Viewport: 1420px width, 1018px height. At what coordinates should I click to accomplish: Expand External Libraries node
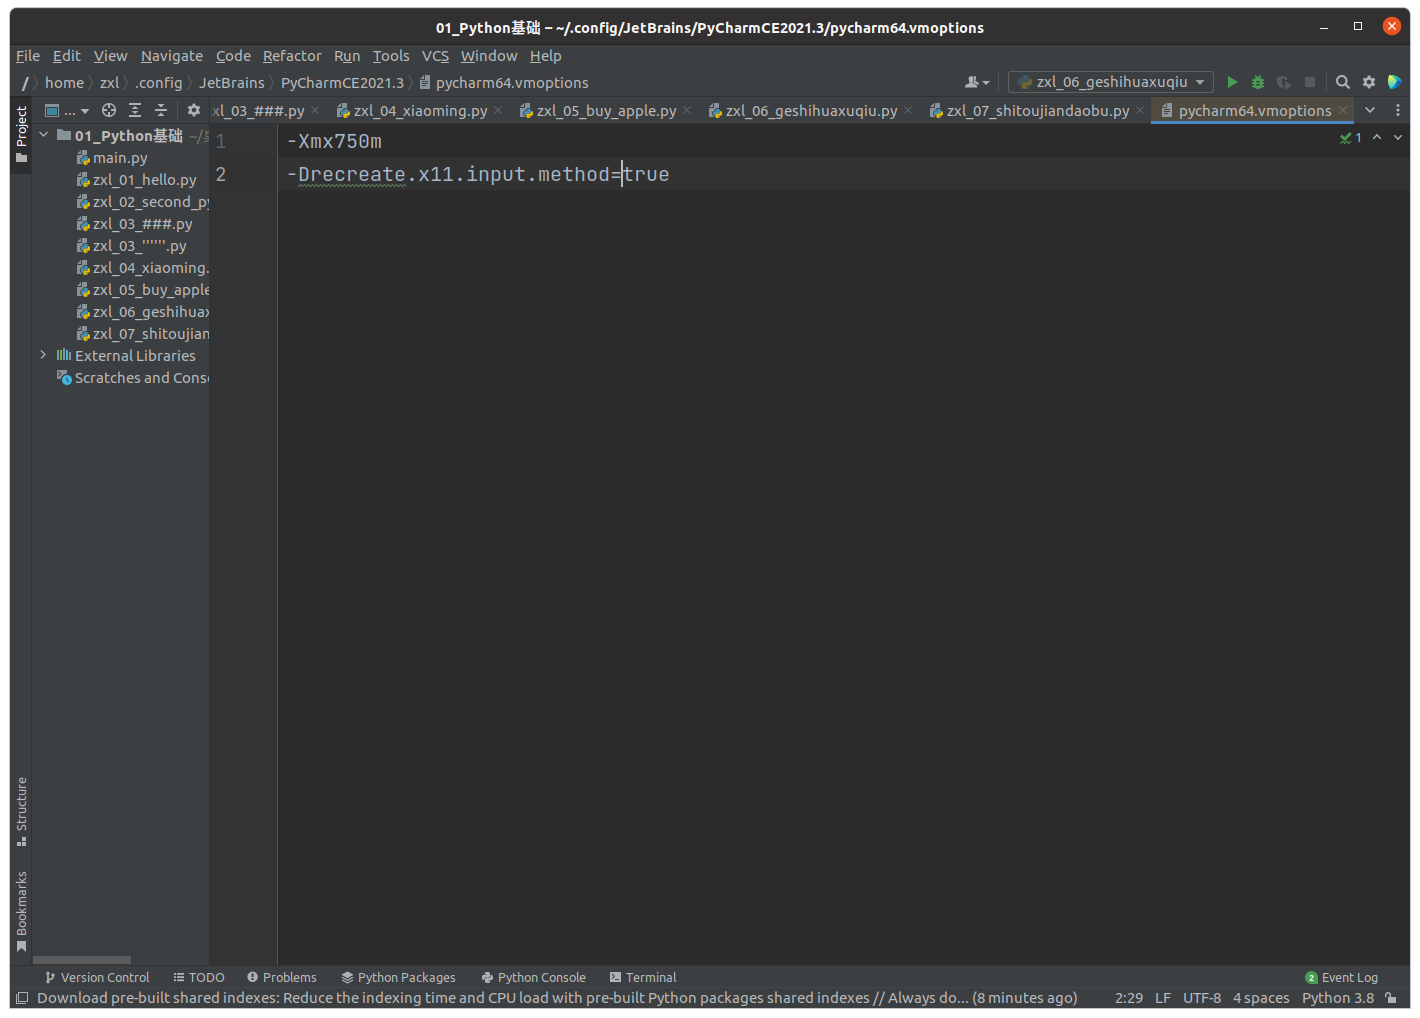[x=44, y=355]
